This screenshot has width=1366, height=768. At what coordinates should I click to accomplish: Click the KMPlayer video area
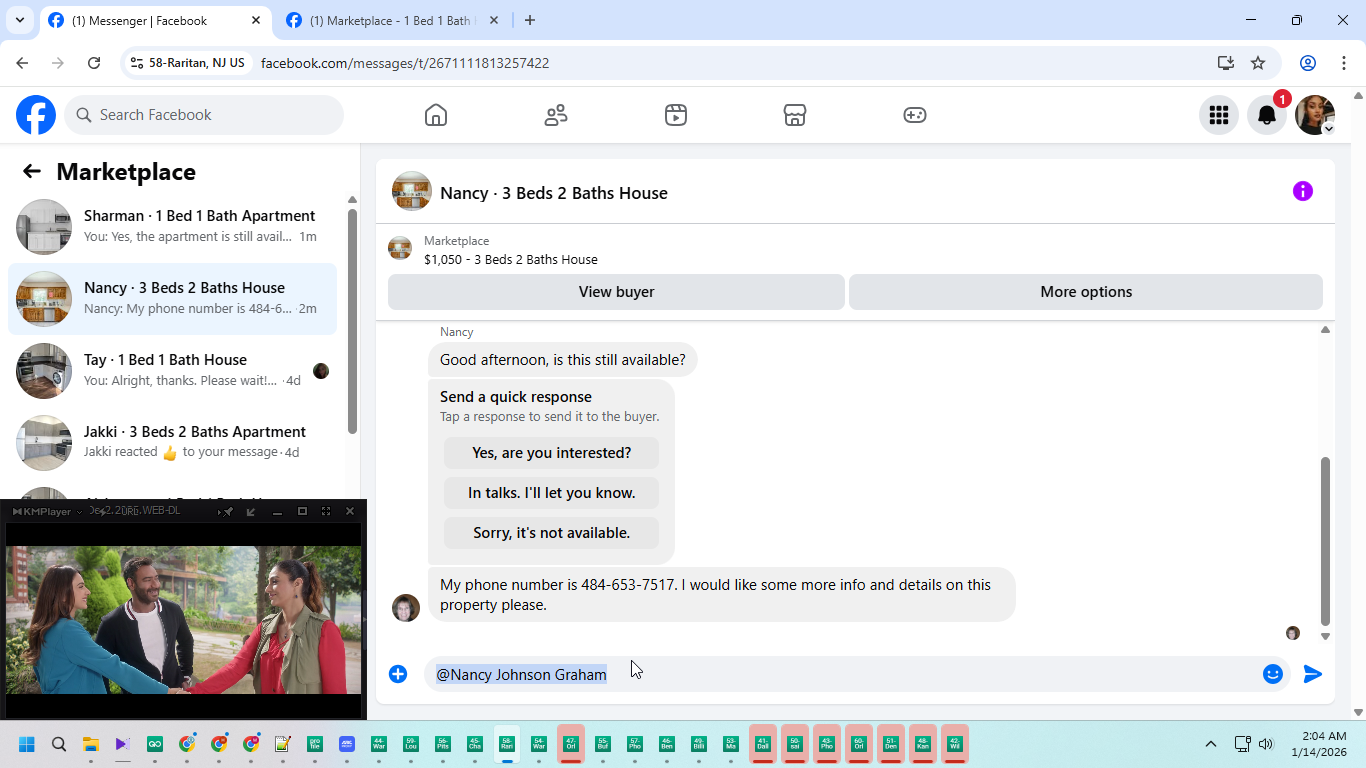coord(184,620)
